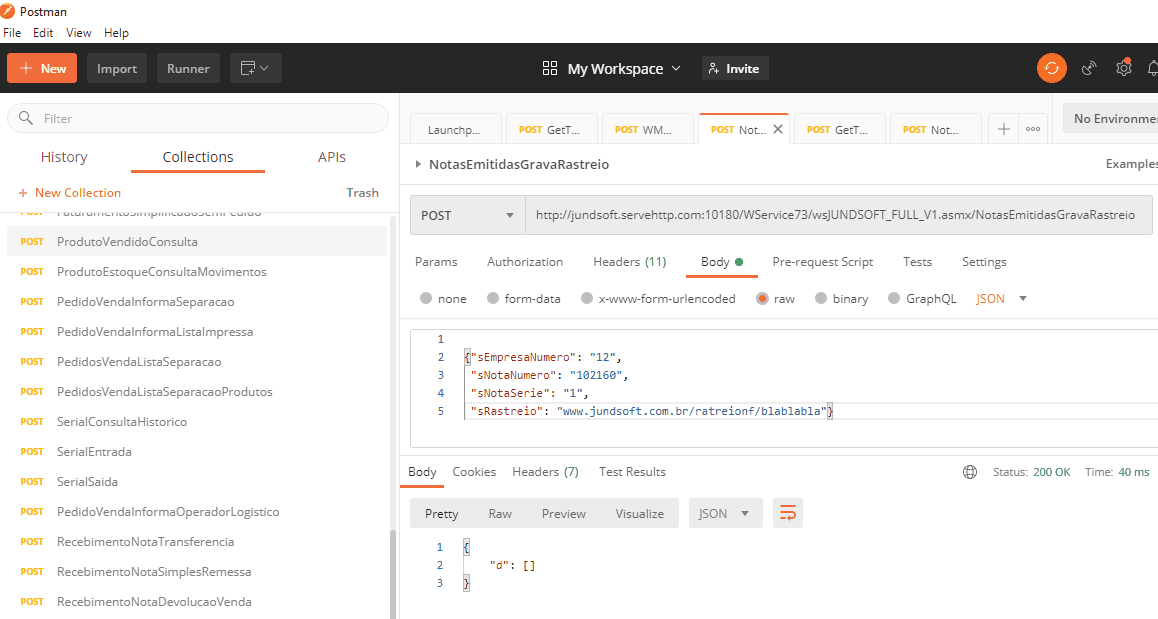Open the tab options ellipsis menu
The width and height of the screenshot is (1158, 619).
tap(1033, 129)
